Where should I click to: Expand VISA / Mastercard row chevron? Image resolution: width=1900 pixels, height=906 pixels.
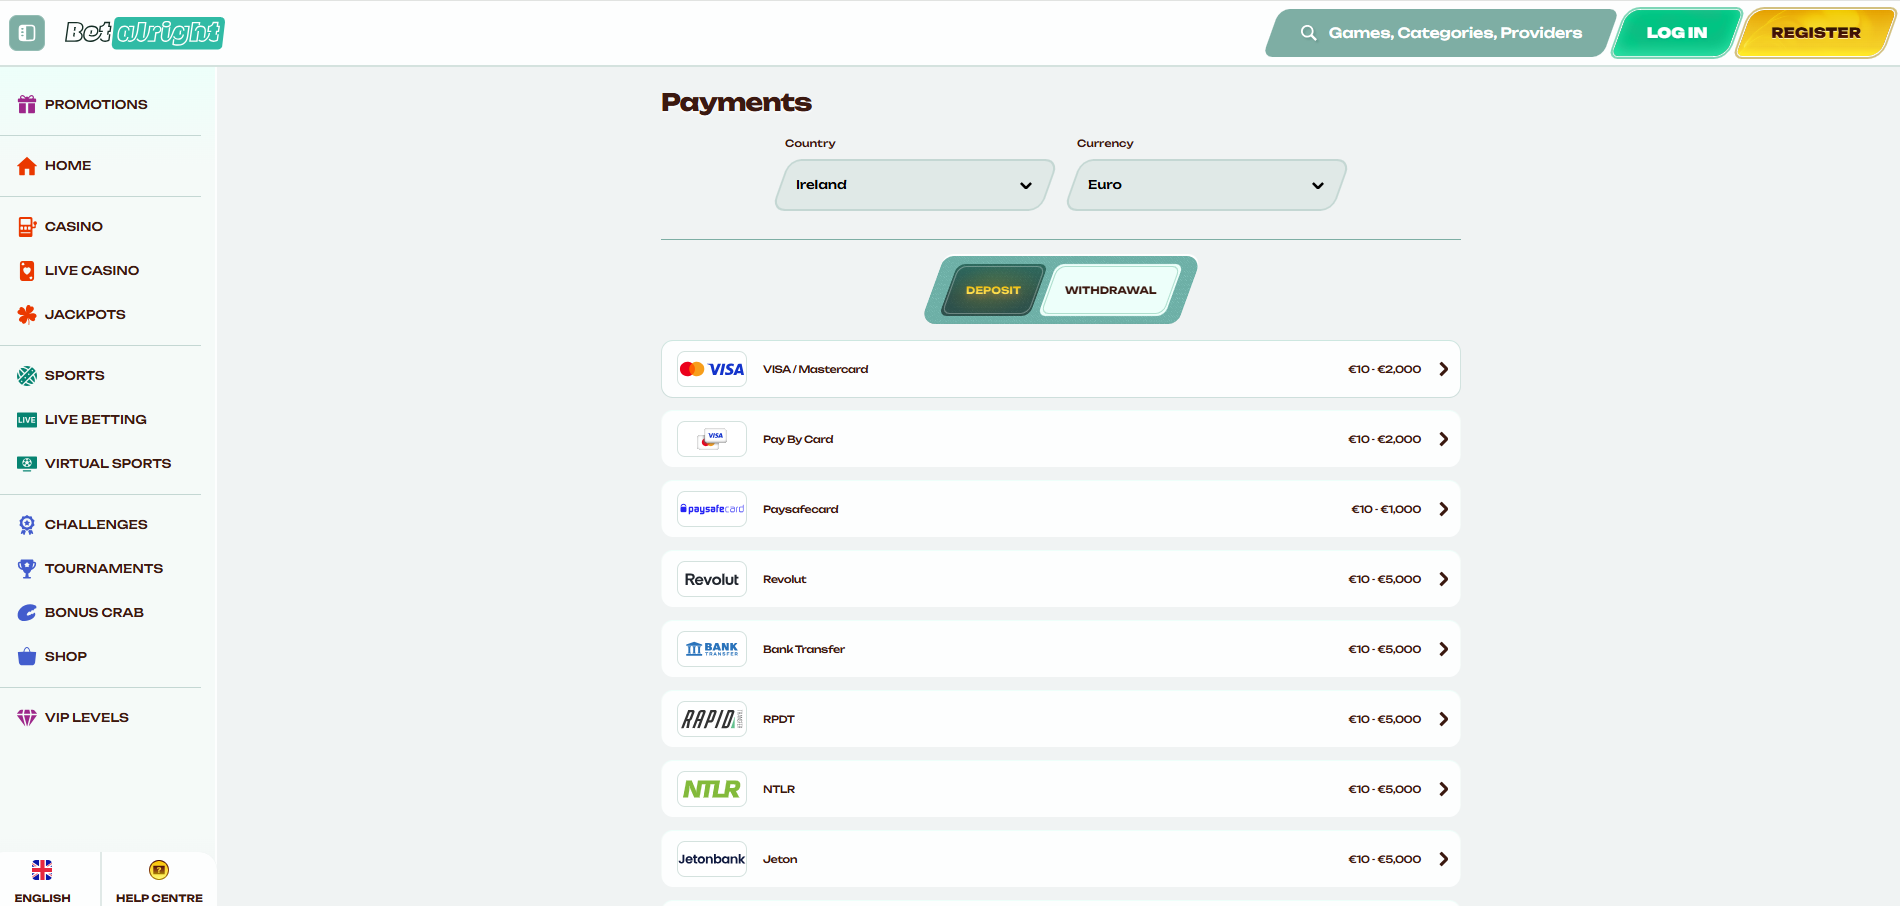click(x=1443, y=369)
